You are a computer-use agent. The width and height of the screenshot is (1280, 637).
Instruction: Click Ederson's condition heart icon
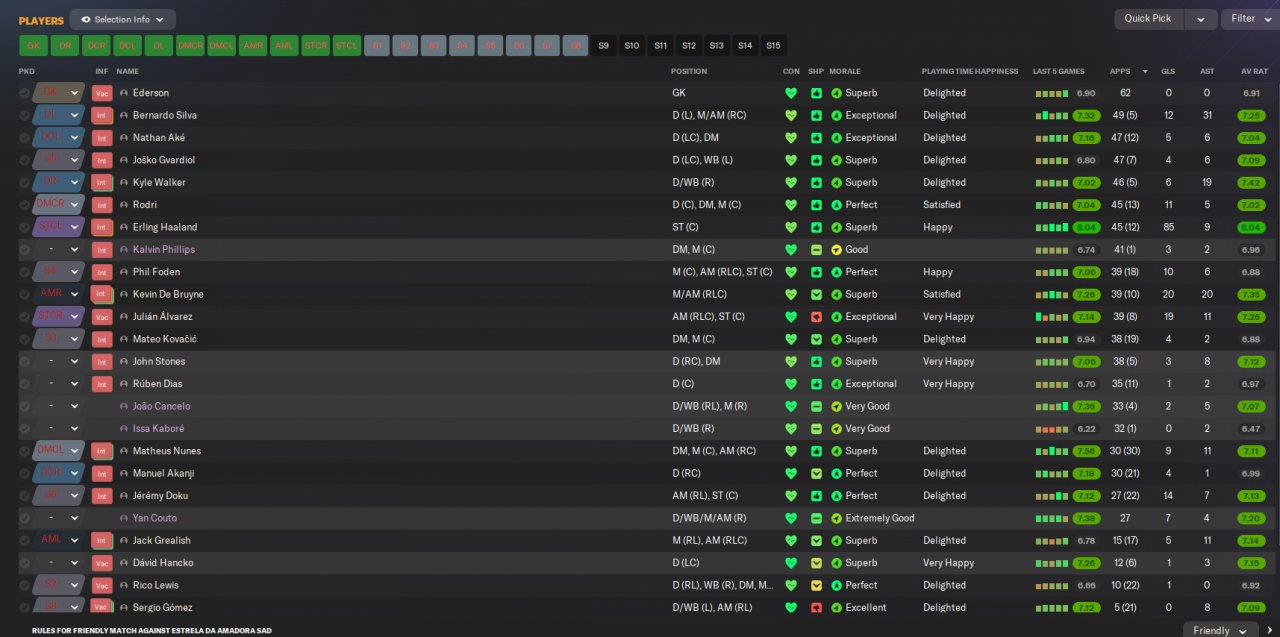[x=791, y=93]
